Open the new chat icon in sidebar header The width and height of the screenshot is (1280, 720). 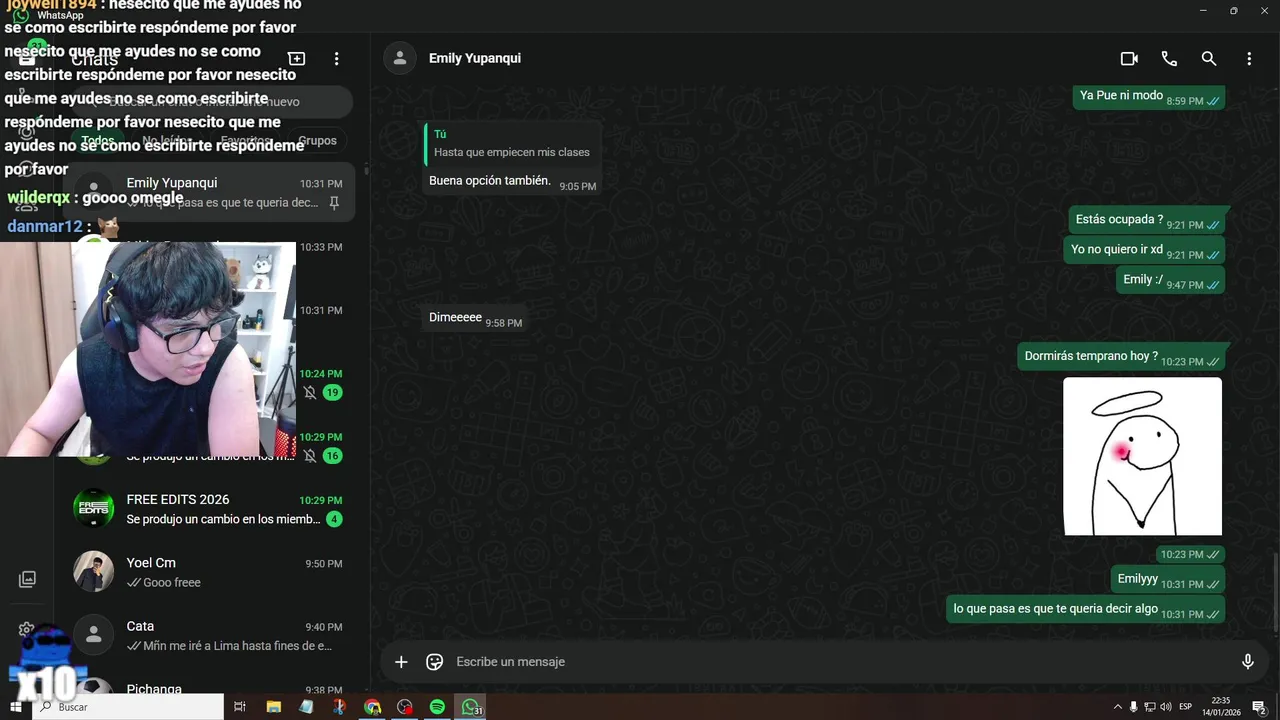(x=296, y=59)
